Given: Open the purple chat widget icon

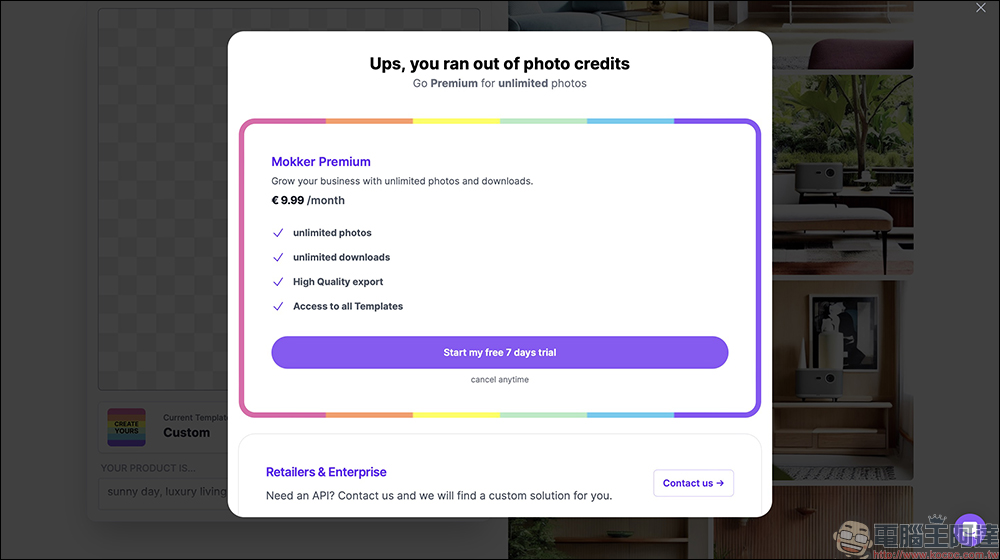Looking at the screenshot, I should pyautogui.click(x=969, y=529).
